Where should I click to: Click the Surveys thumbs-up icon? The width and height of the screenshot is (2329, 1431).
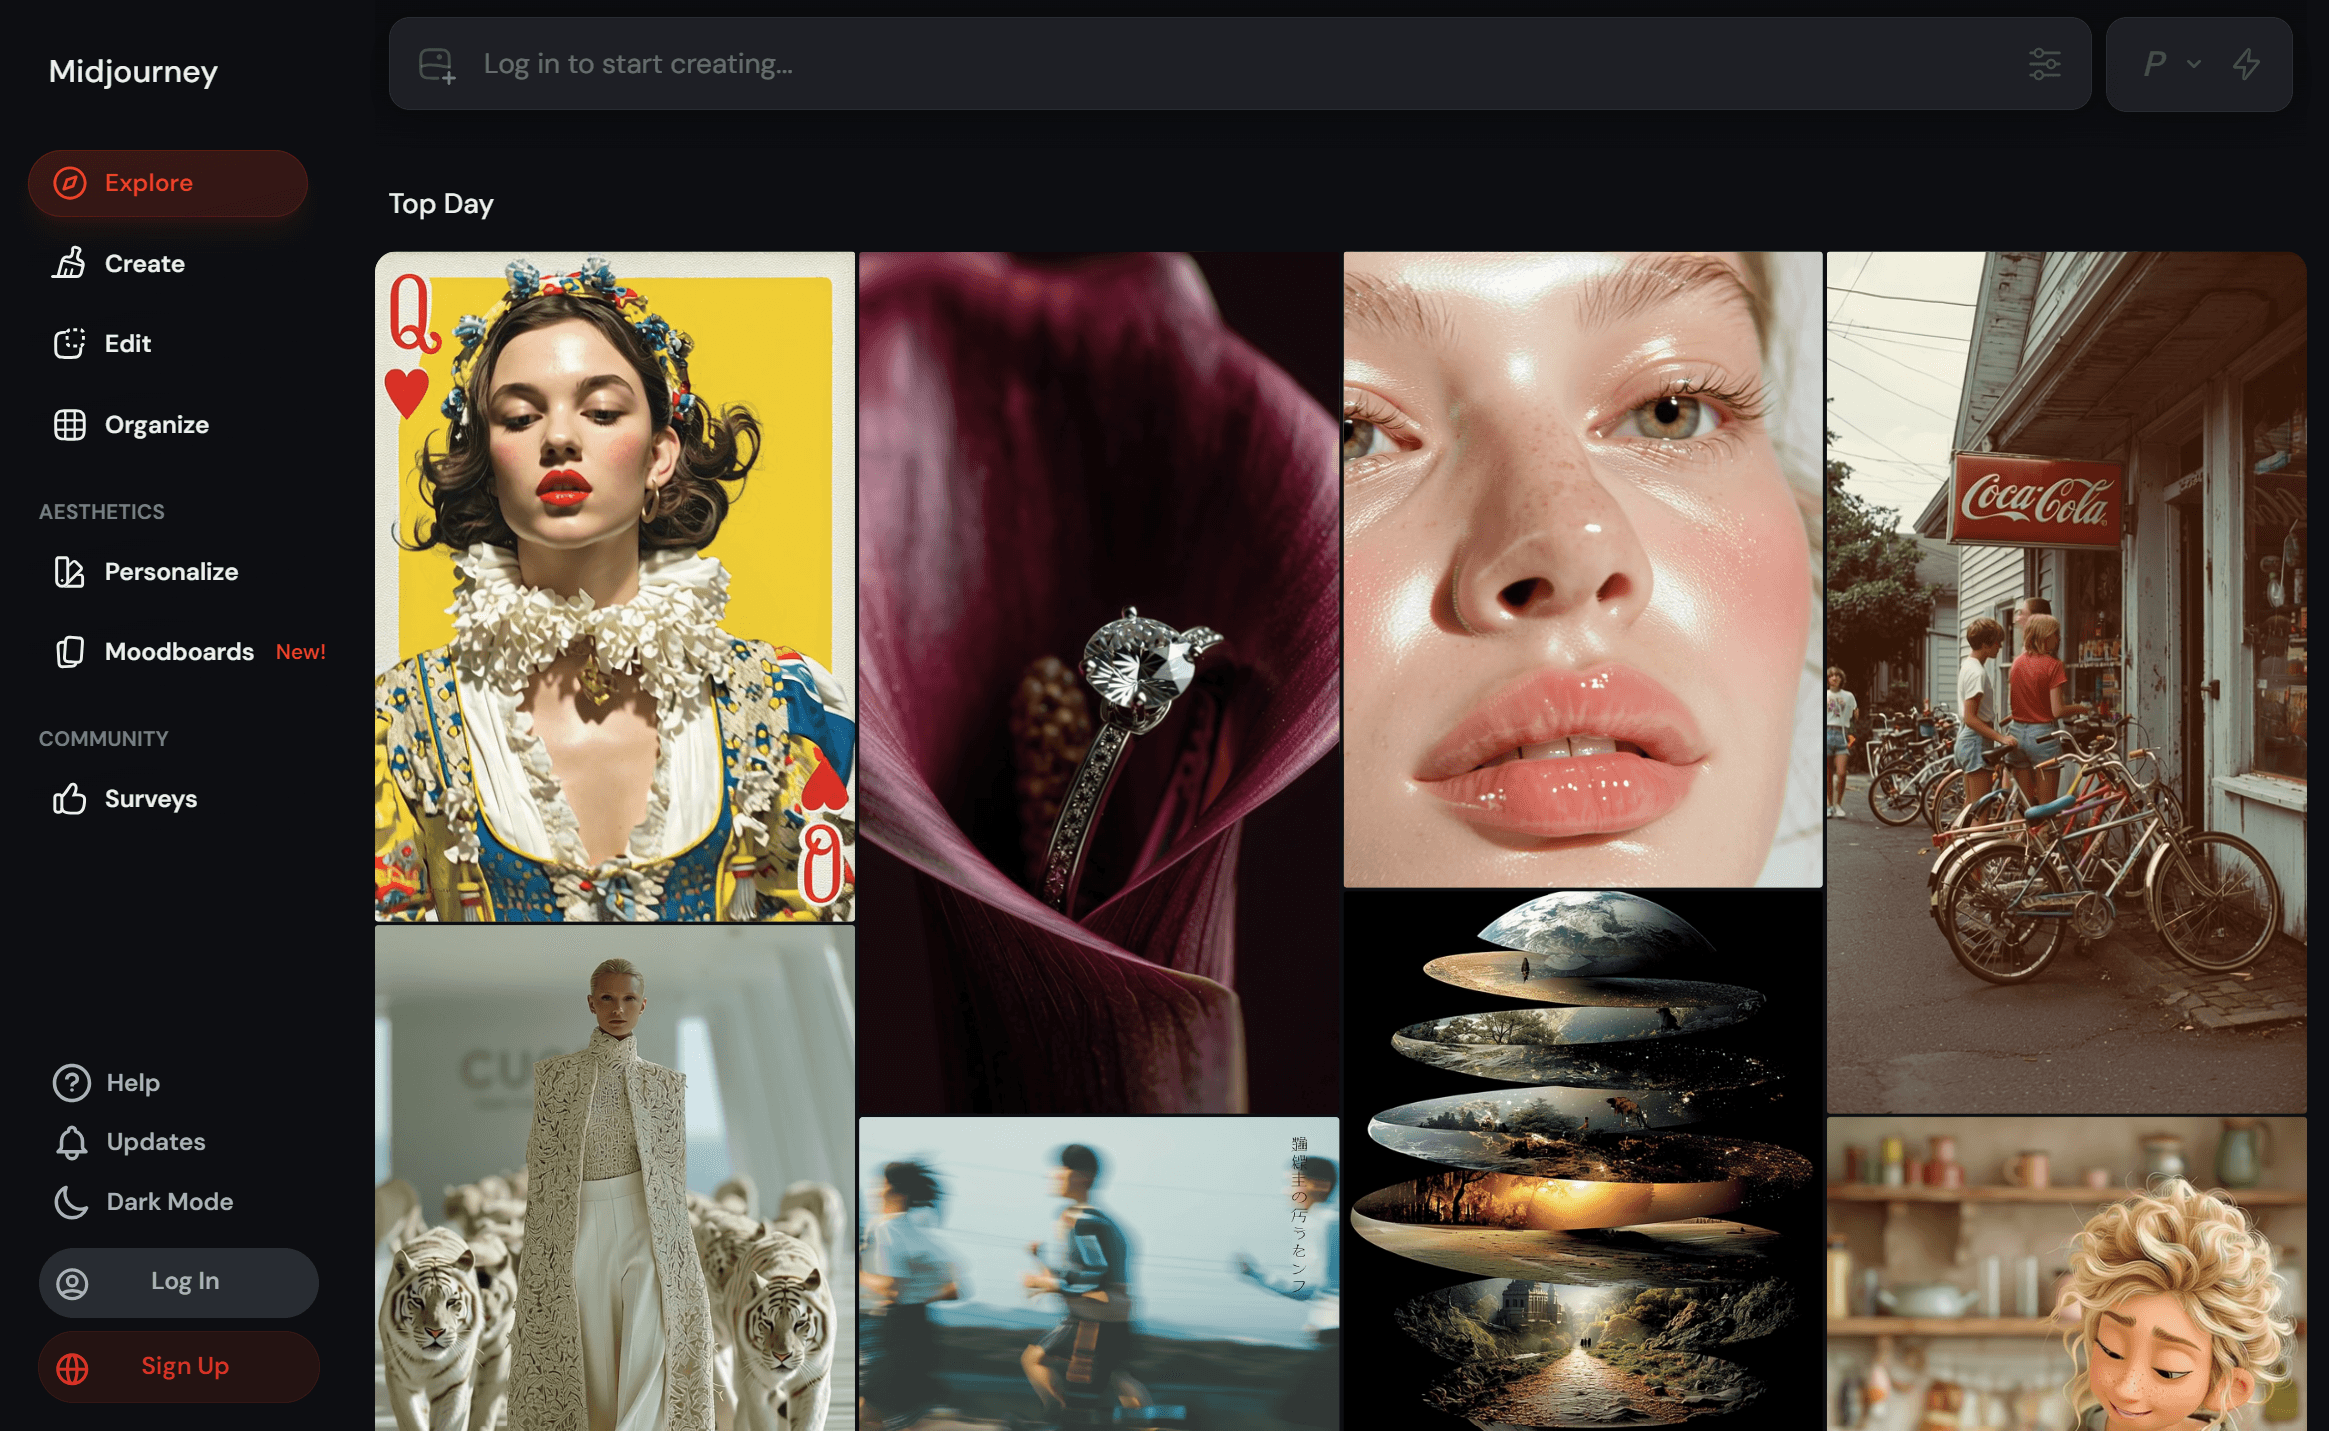pos(69,799)
